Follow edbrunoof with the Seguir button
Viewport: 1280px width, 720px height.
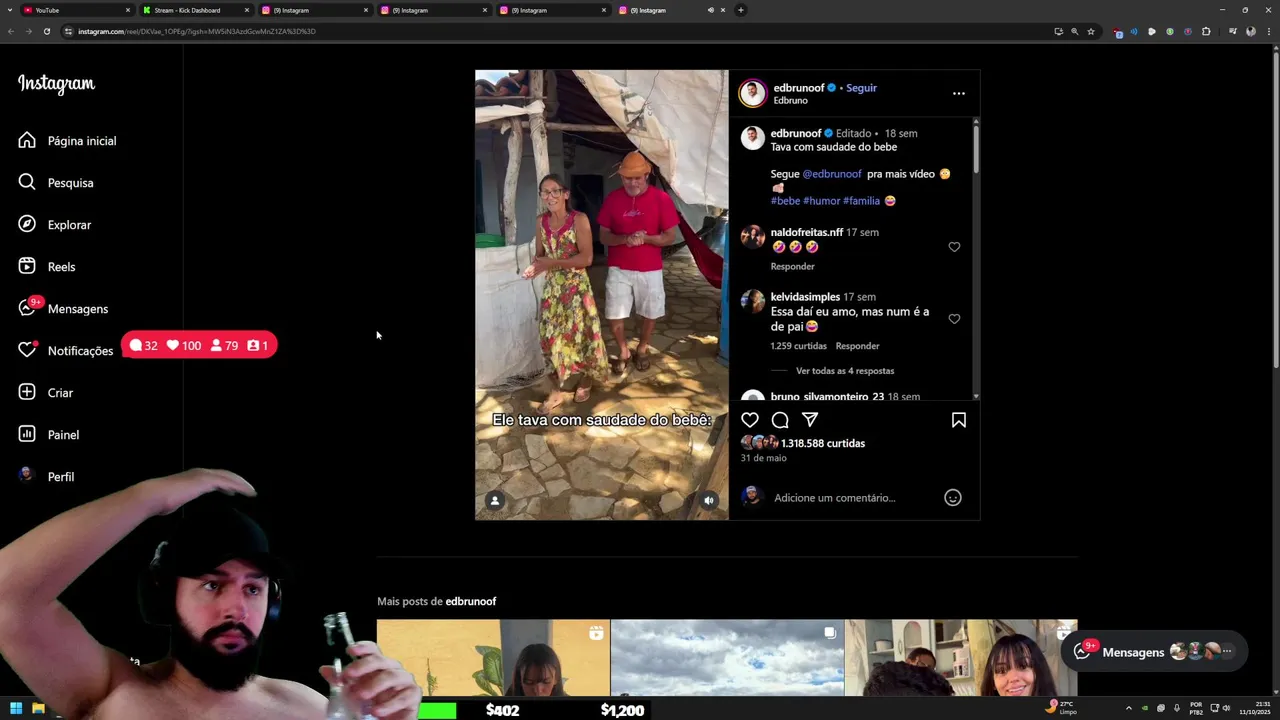point(861,88)
